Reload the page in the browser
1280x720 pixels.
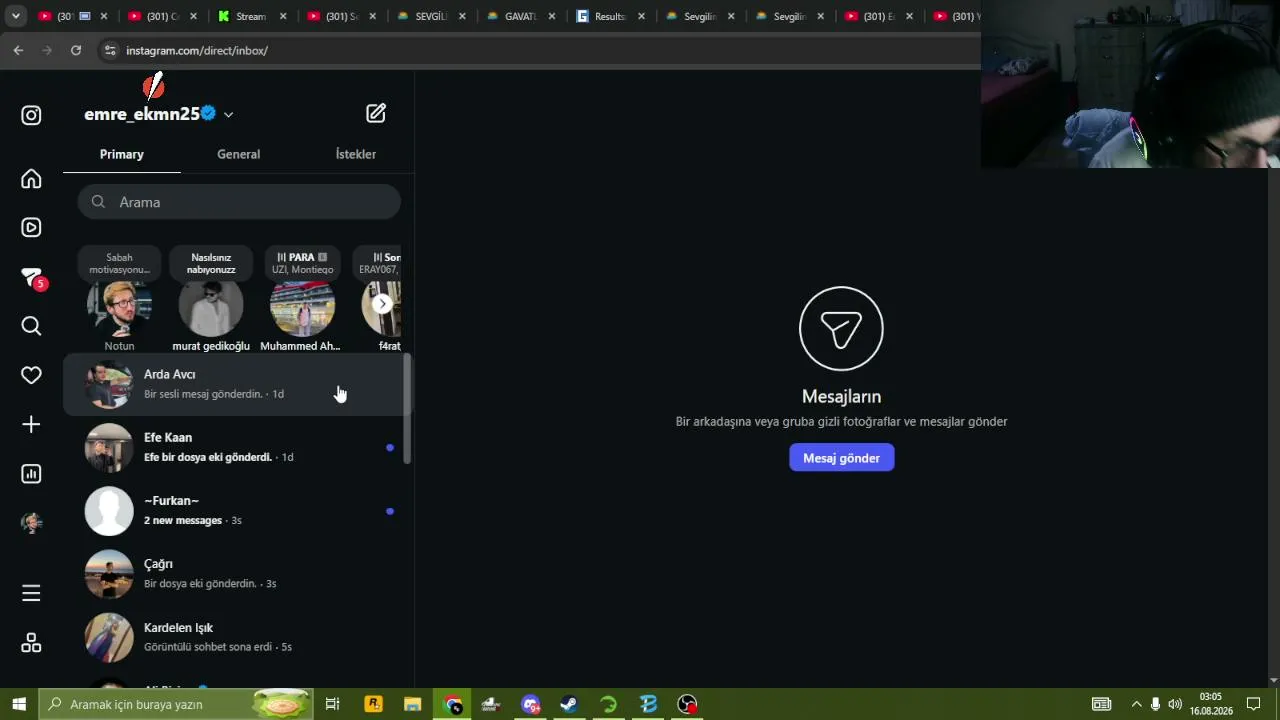pos(75,50)
